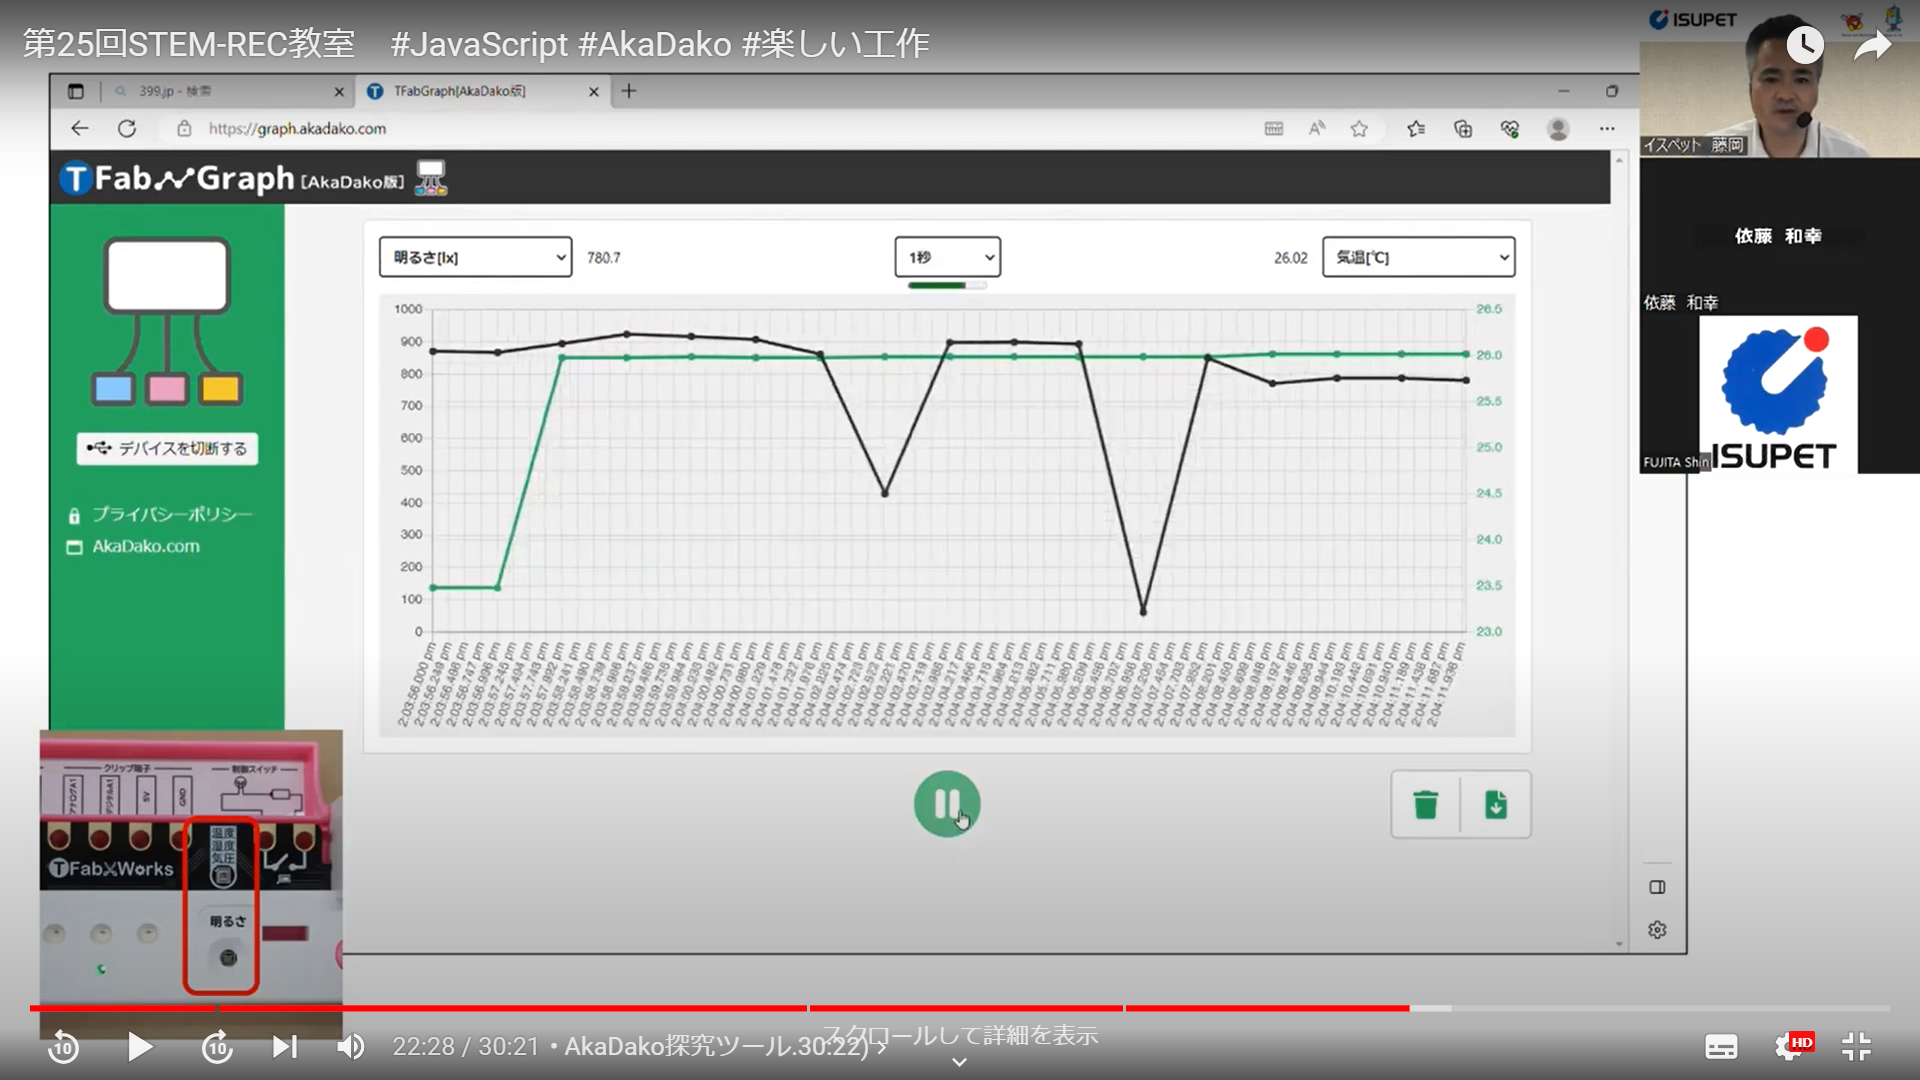This screenshot has width=1920, height=1080.
Task: Open 明るさ[lx] sensor dropdown
Action: pyautogui.click(x=475, y=257)
